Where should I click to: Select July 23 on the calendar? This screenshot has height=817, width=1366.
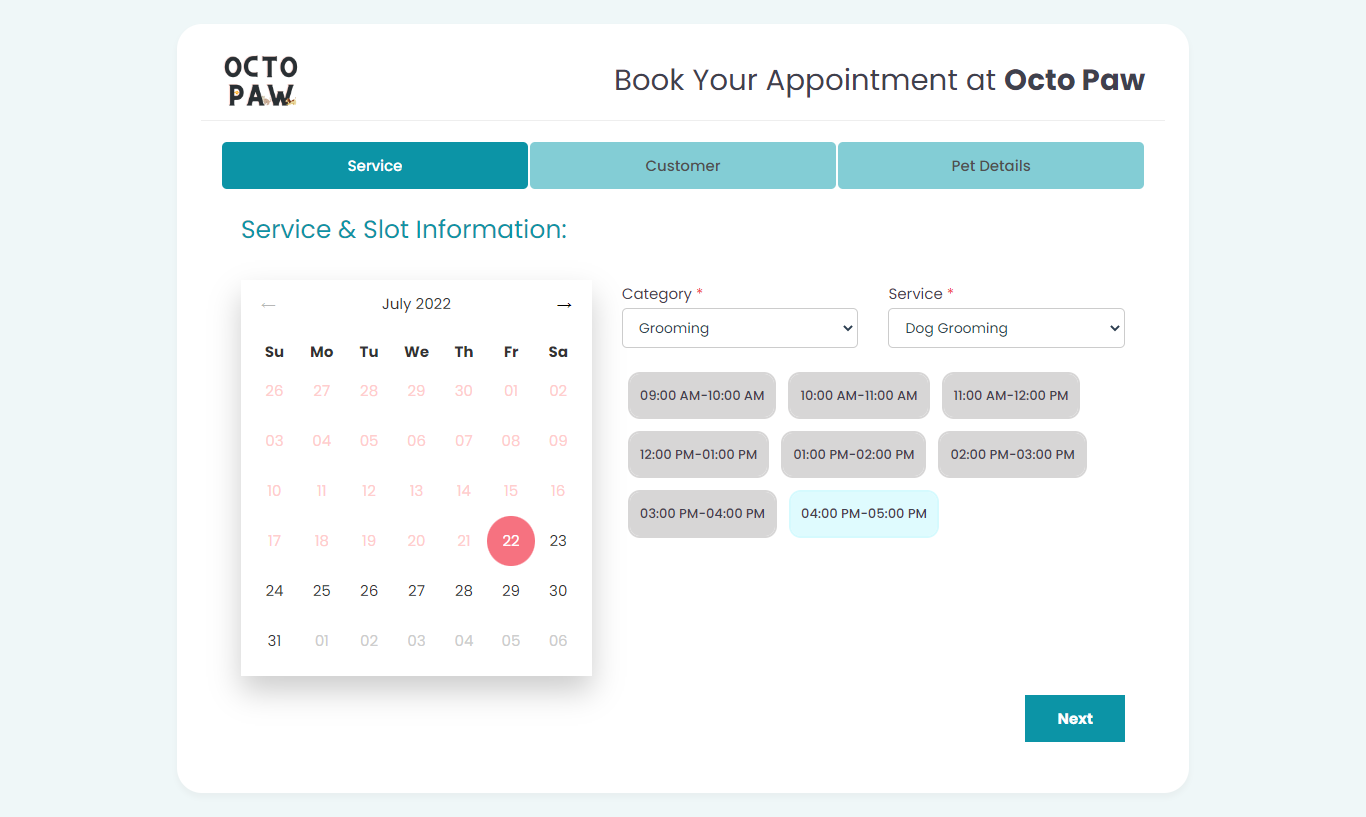[x=558, y=541]
